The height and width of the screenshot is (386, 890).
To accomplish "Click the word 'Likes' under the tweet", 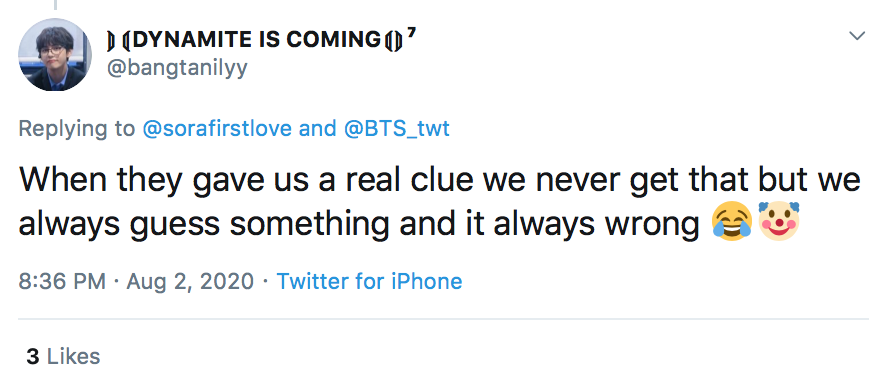I will 73,356.
